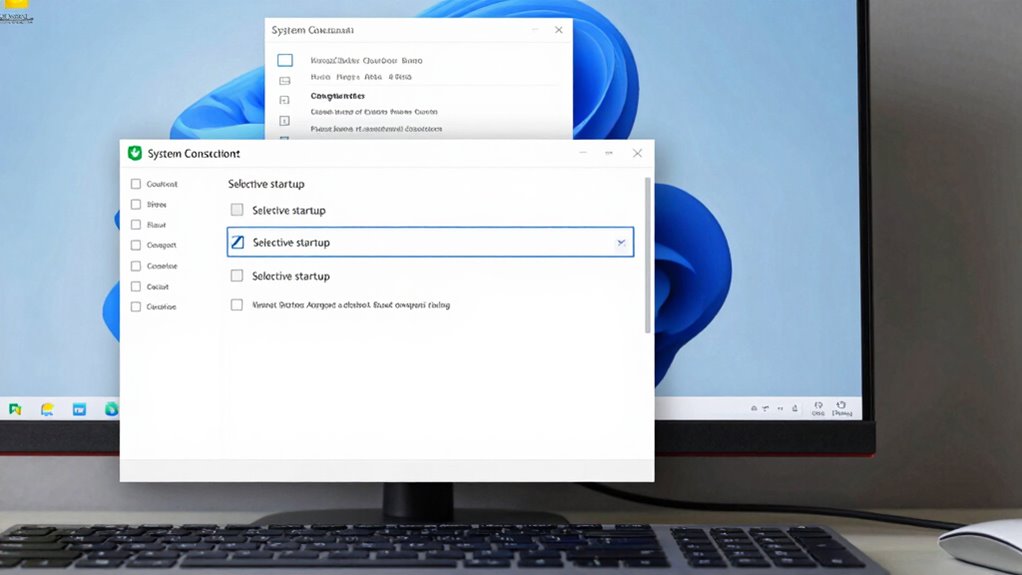Viewport: 1022px width, 575px height.
Task: Click the green shield icon in System Configuration title bar
Action: click(x=135, y=153)
